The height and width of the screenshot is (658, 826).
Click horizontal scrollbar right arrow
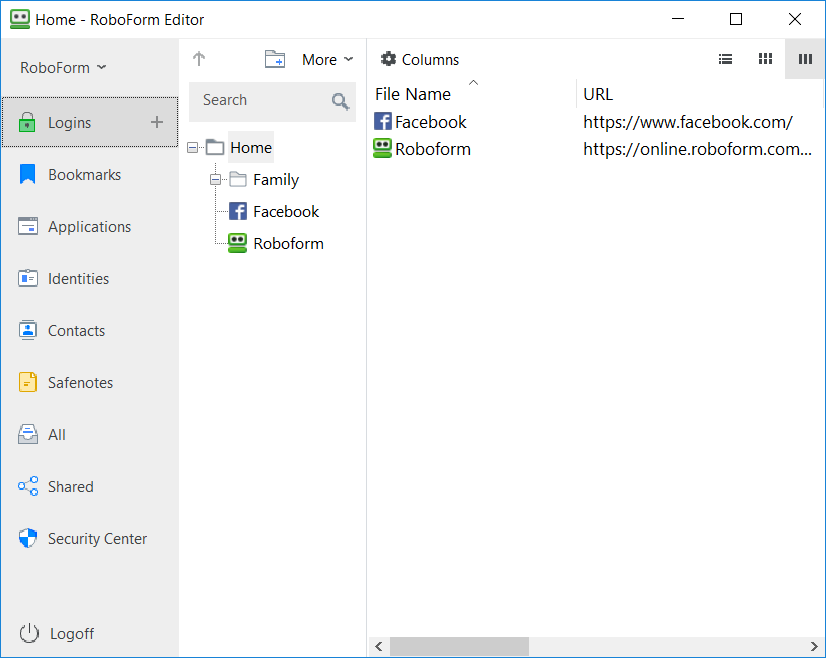[814, 646]
